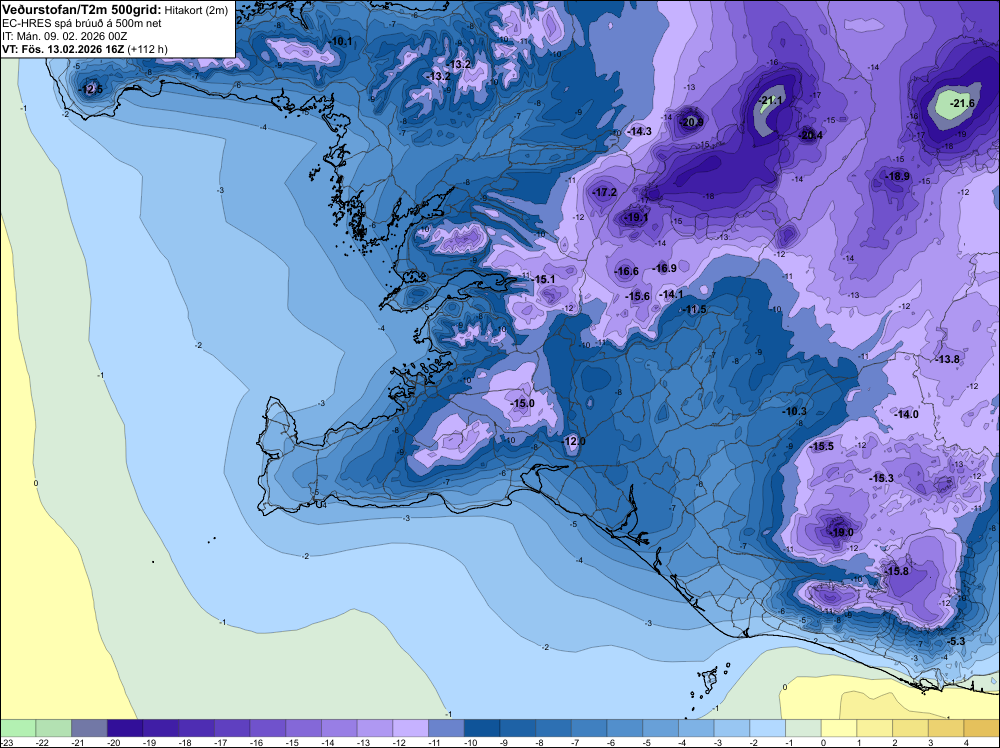The image size is (1000, 748).
Task: Click the pale yellow legend swatch labeled 0
Action: click(x=839, y=728)
